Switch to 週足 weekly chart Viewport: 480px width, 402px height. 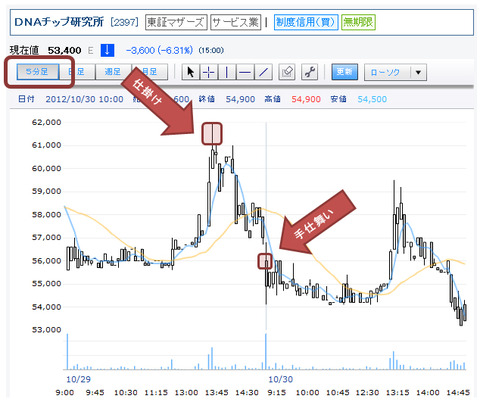click(x=113, y=72)
